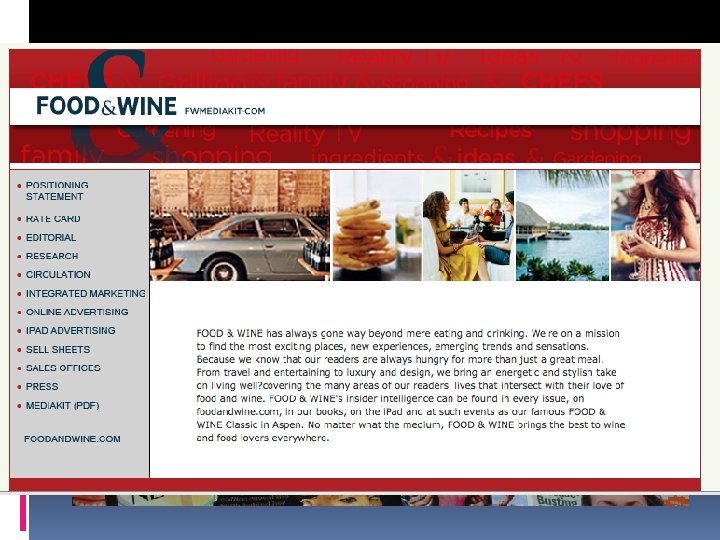Screen dimensions: 720x540
Task: Select the vintage car photo
Action: tap(240, 225)
